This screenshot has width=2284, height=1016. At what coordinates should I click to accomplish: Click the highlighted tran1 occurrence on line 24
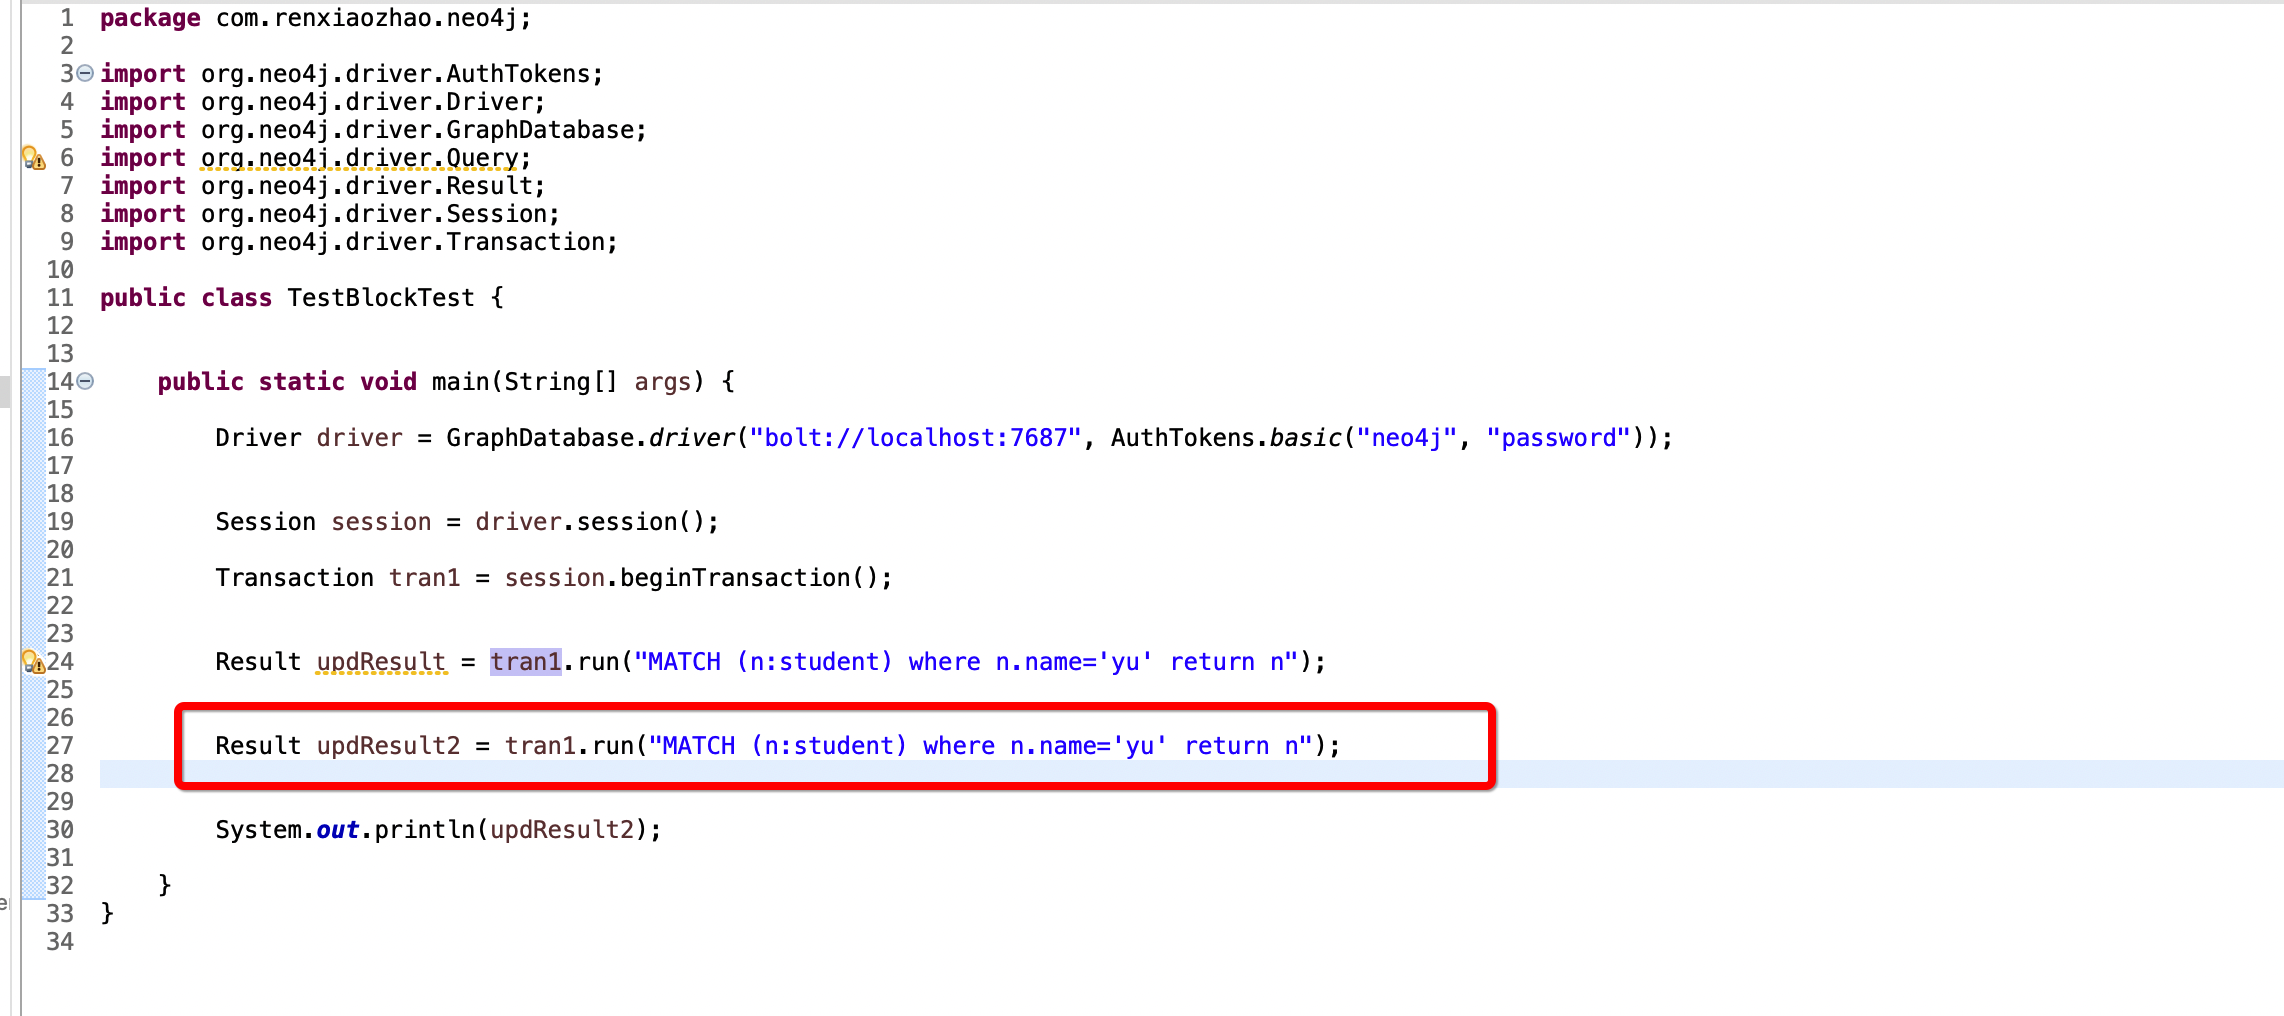(x=525, y=661)
